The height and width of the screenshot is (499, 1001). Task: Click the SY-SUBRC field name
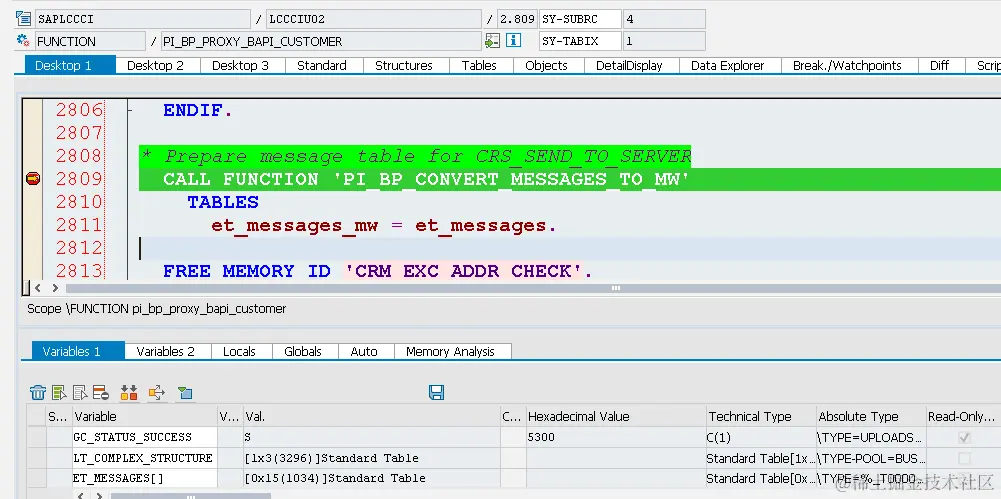tap(580, 19)
